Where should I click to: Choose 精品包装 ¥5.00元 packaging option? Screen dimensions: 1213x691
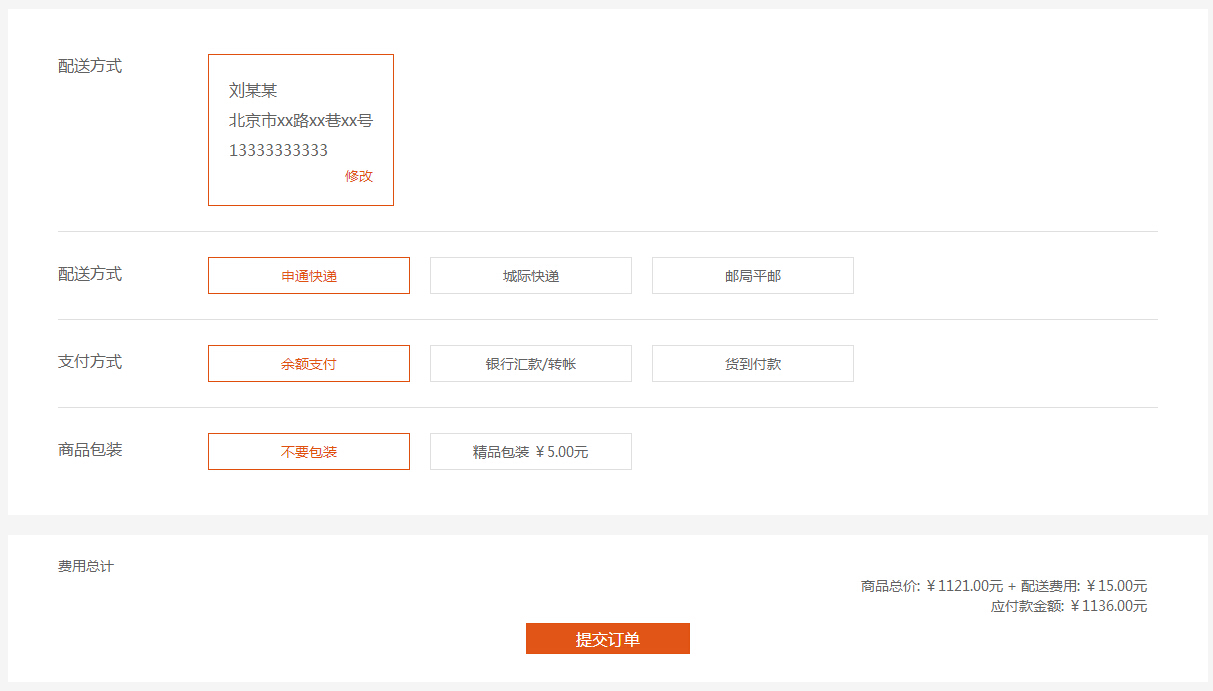click(x=531, y=452)
